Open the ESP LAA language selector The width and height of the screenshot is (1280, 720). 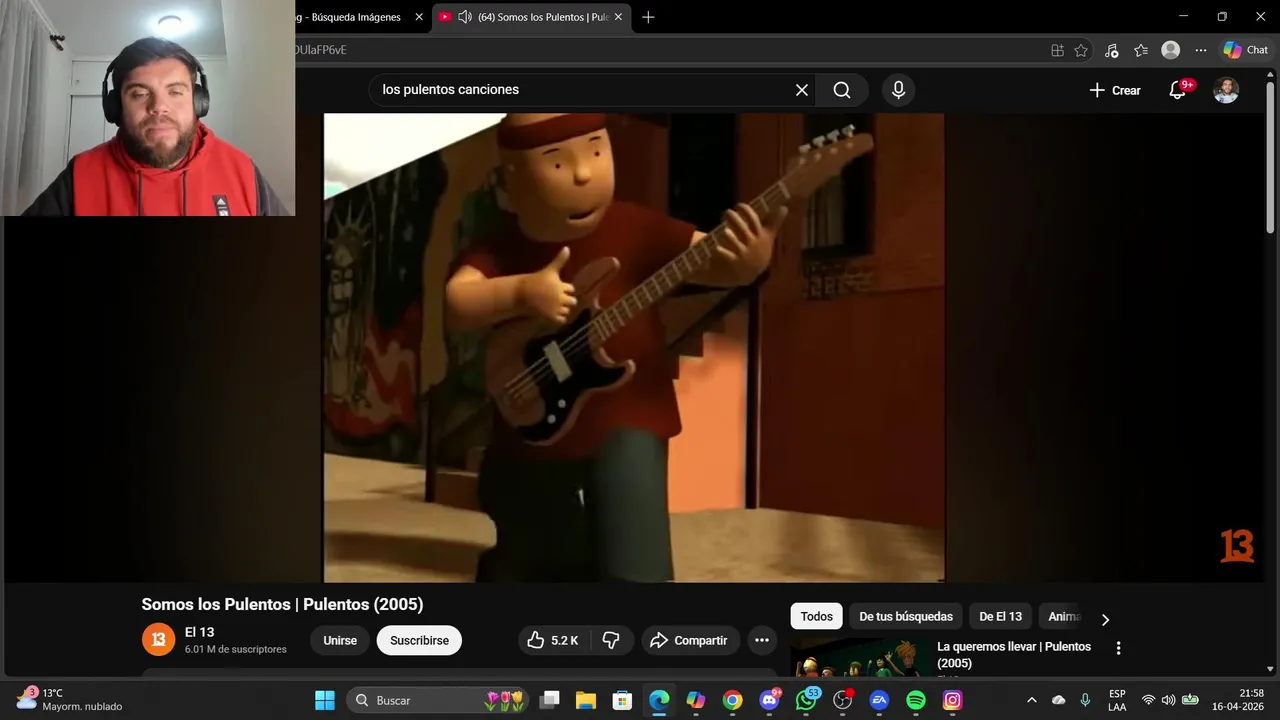click(x=1117, y=700)
